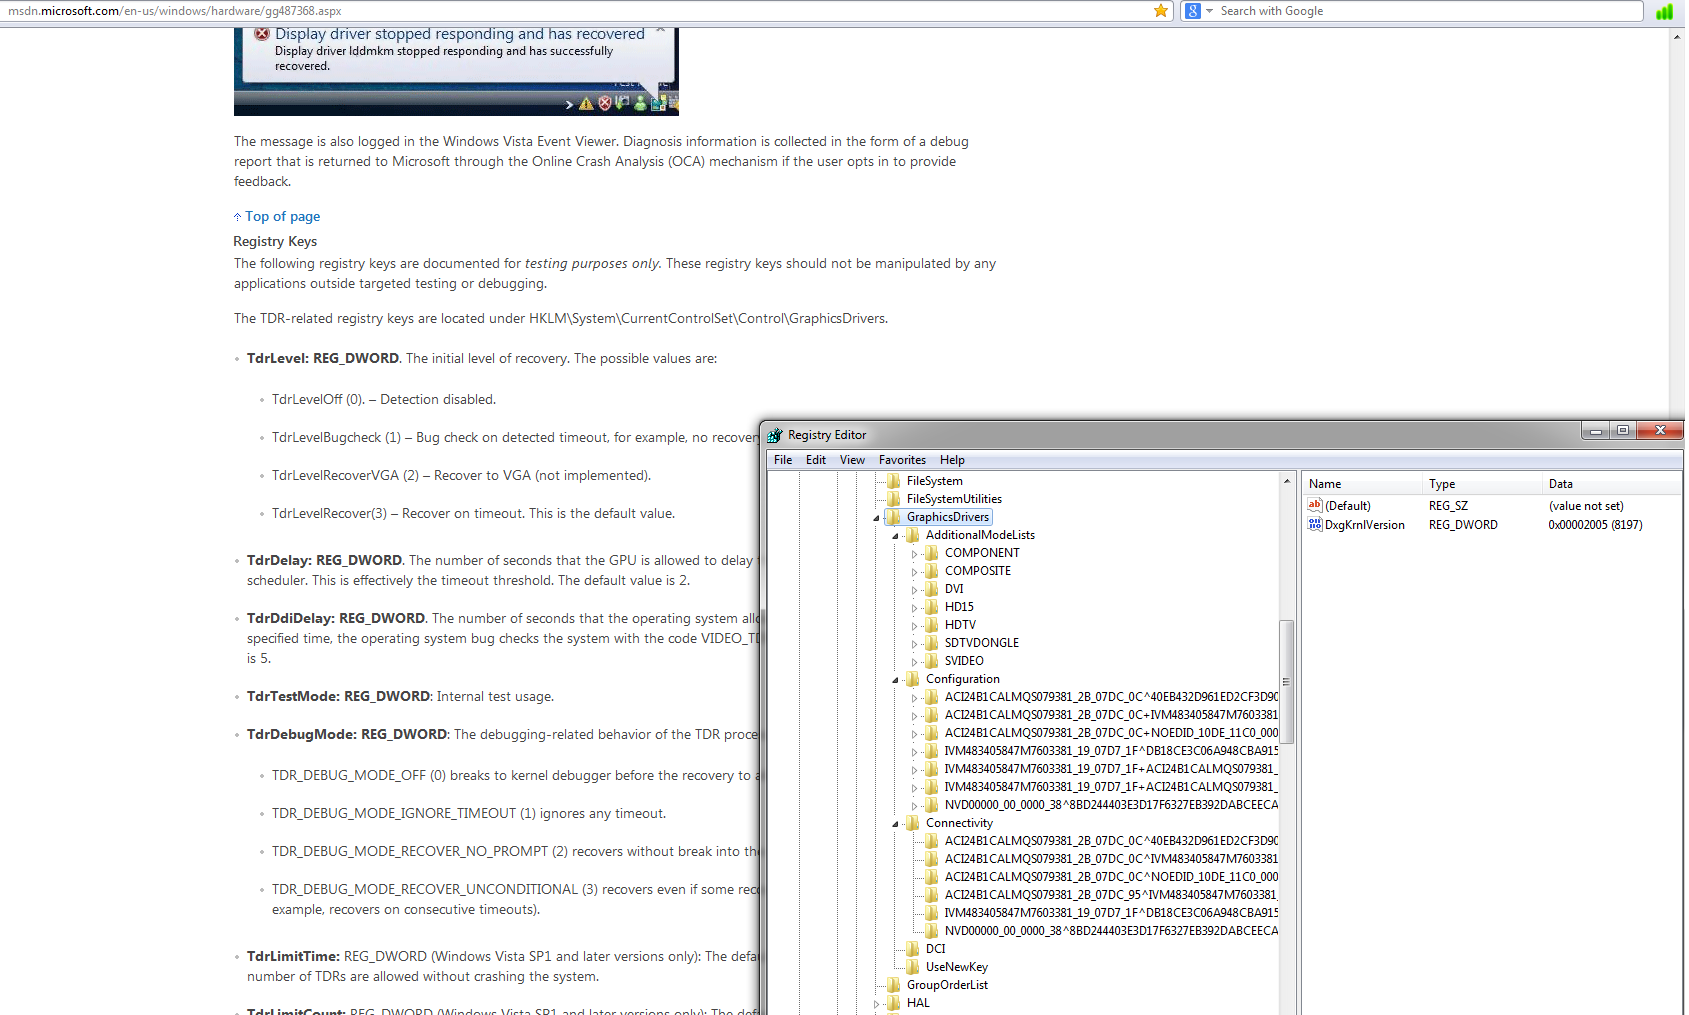This screenshot has height=1015, width=1689.
Task: Click the browser address bar URL
Action: click(175, 11)
